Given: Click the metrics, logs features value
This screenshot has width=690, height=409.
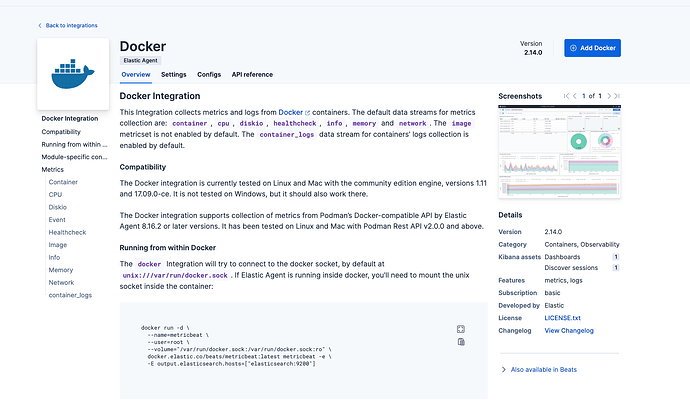Looking at the screenshot, I should pyautogui.click(x=563, y=280).
